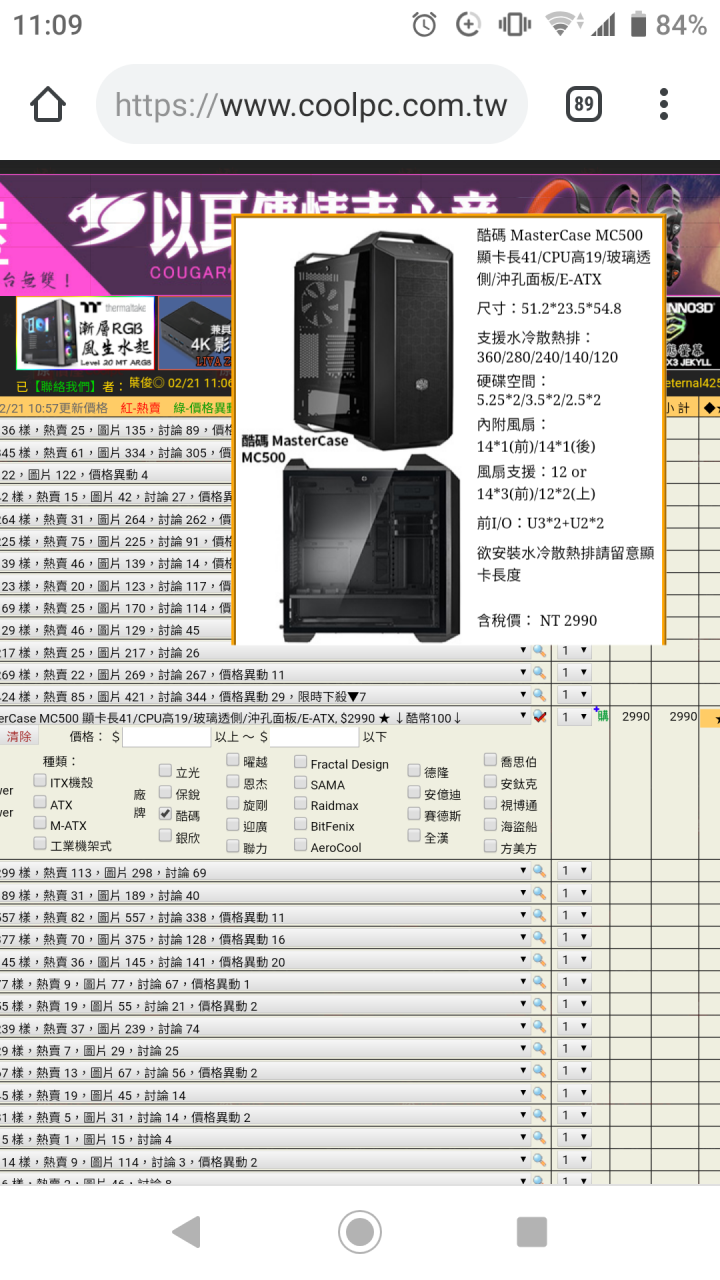This screenshot has height=1280, width=720.
Task: Expand the product dropdown on the 217樣 熱賣25 row
Action: [x=263, y=651]
